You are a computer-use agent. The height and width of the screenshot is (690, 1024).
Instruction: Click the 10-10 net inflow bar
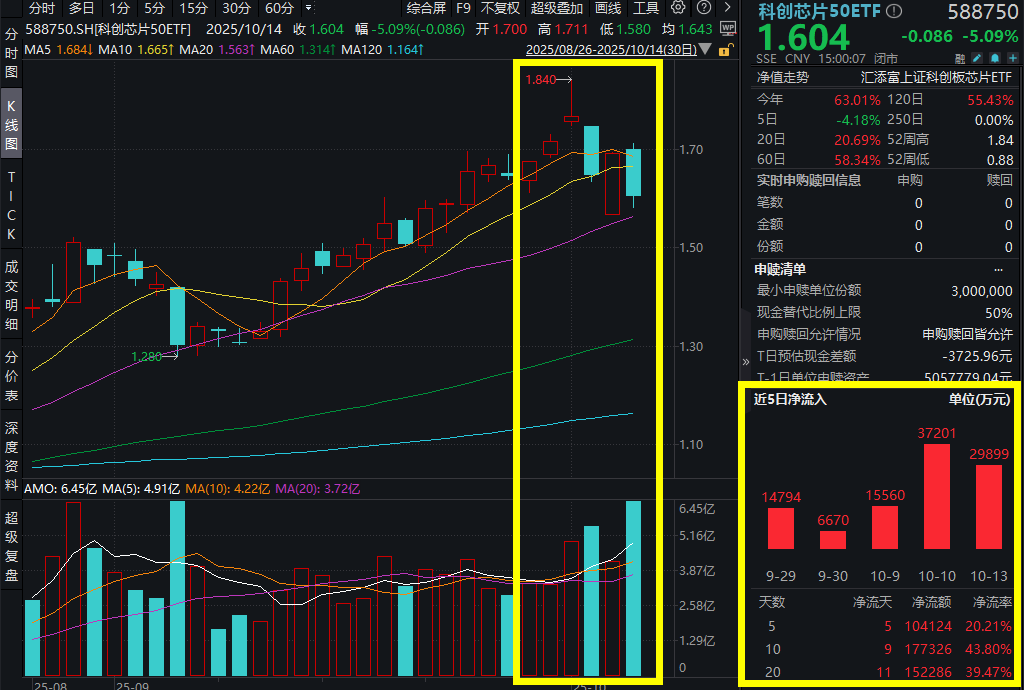tap(937, 495)
